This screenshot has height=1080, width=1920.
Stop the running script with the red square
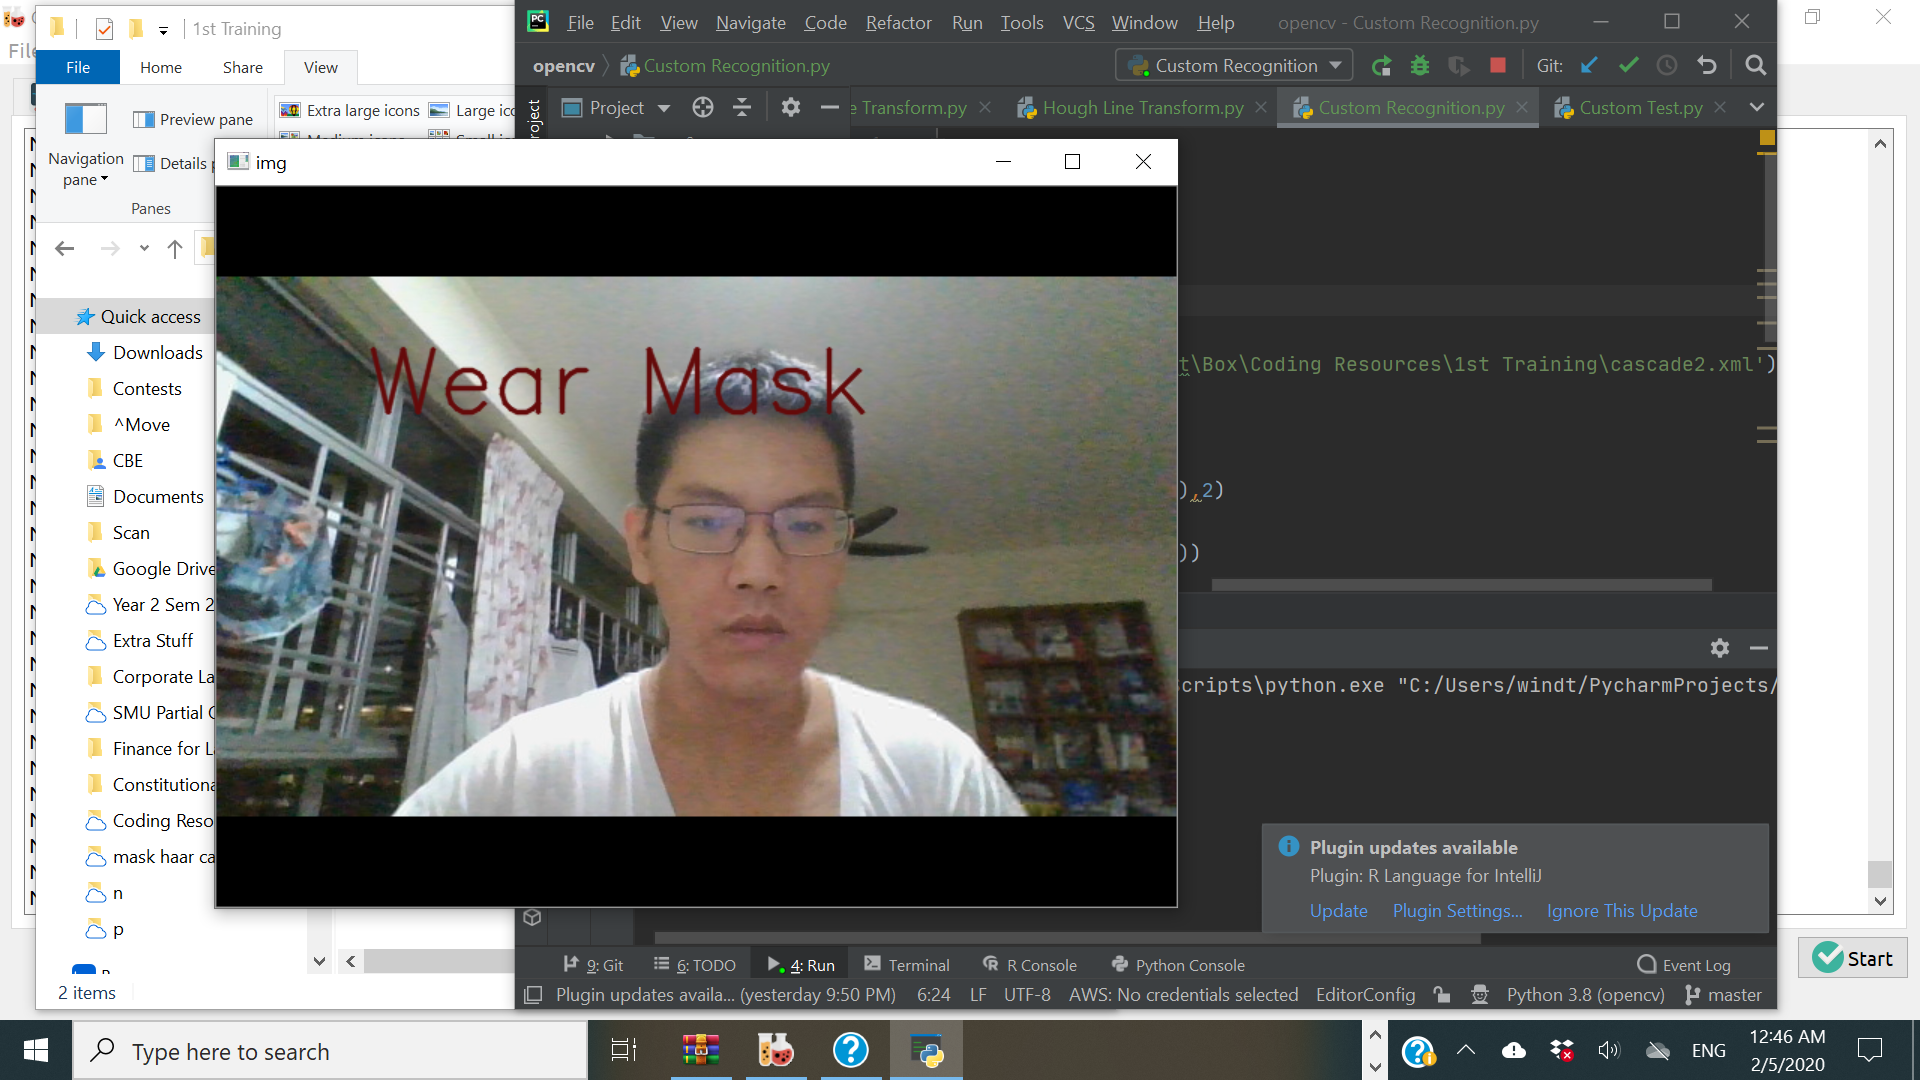point(1498,66)
